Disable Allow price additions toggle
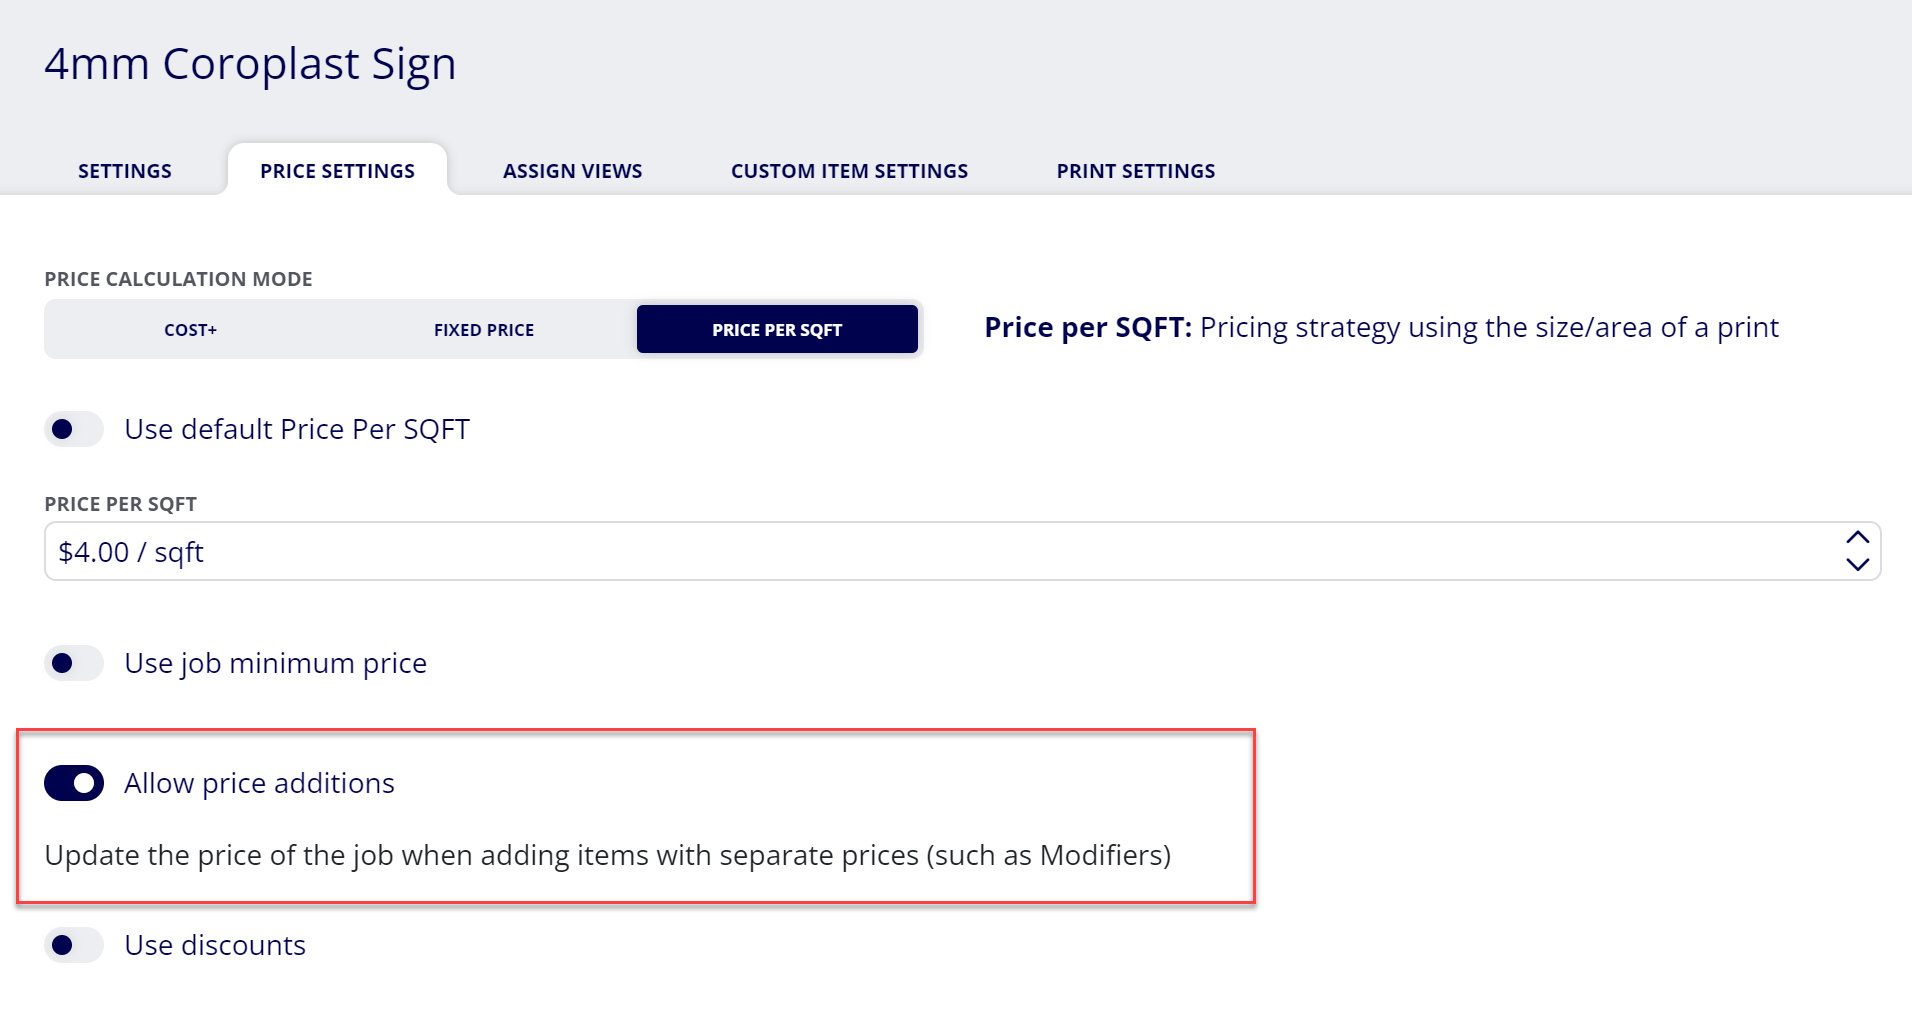The width and height of the screenshot is (1912, 1027). [74, 783]
